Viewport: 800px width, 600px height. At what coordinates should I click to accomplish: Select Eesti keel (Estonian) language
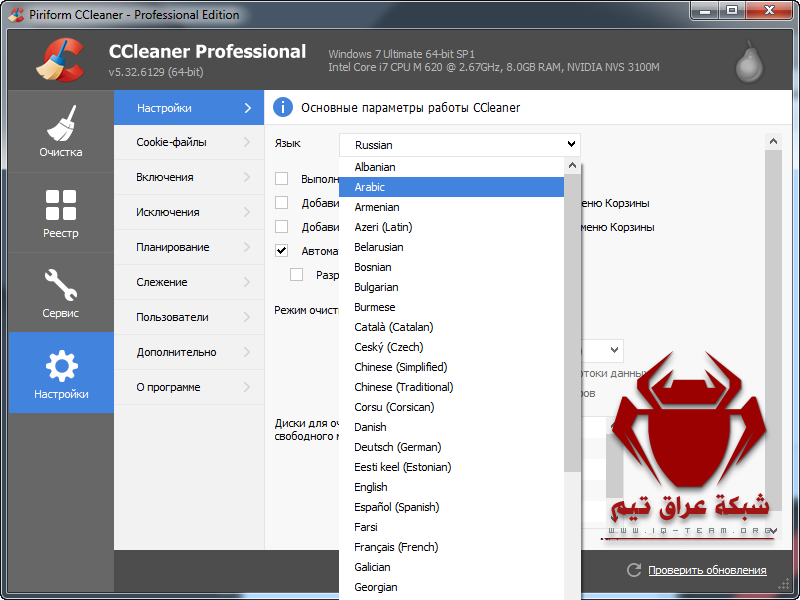tap(452, 467)
